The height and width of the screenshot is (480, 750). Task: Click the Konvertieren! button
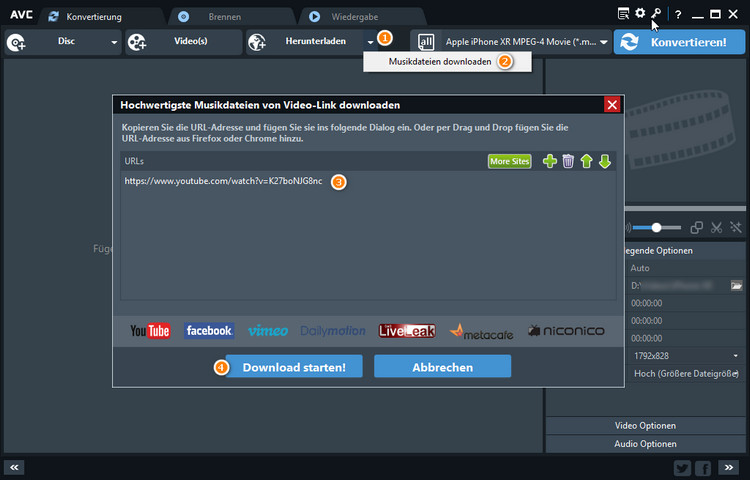tap(679, 42)
